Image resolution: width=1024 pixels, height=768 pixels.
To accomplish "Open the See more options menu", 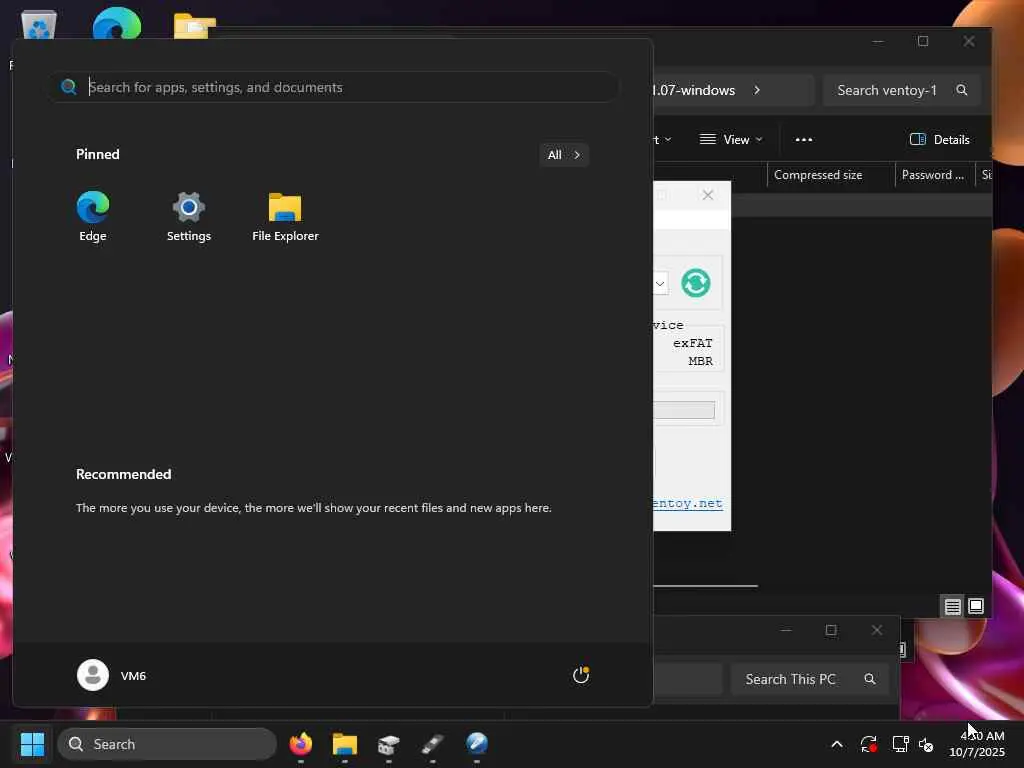I will (x=803, y=139).
